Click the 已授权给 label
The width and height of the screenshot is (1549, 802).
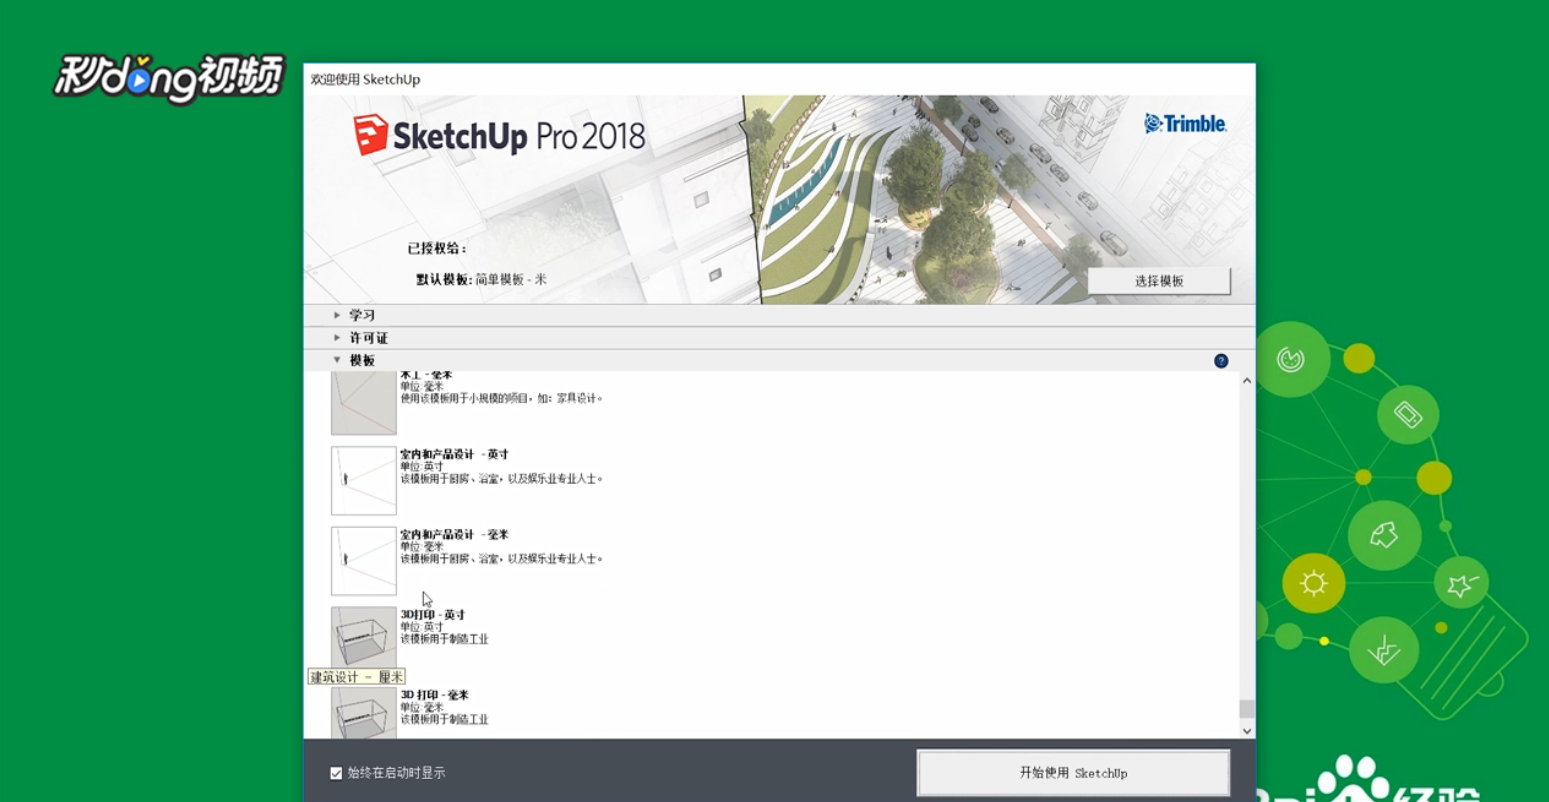pos(436,249)
